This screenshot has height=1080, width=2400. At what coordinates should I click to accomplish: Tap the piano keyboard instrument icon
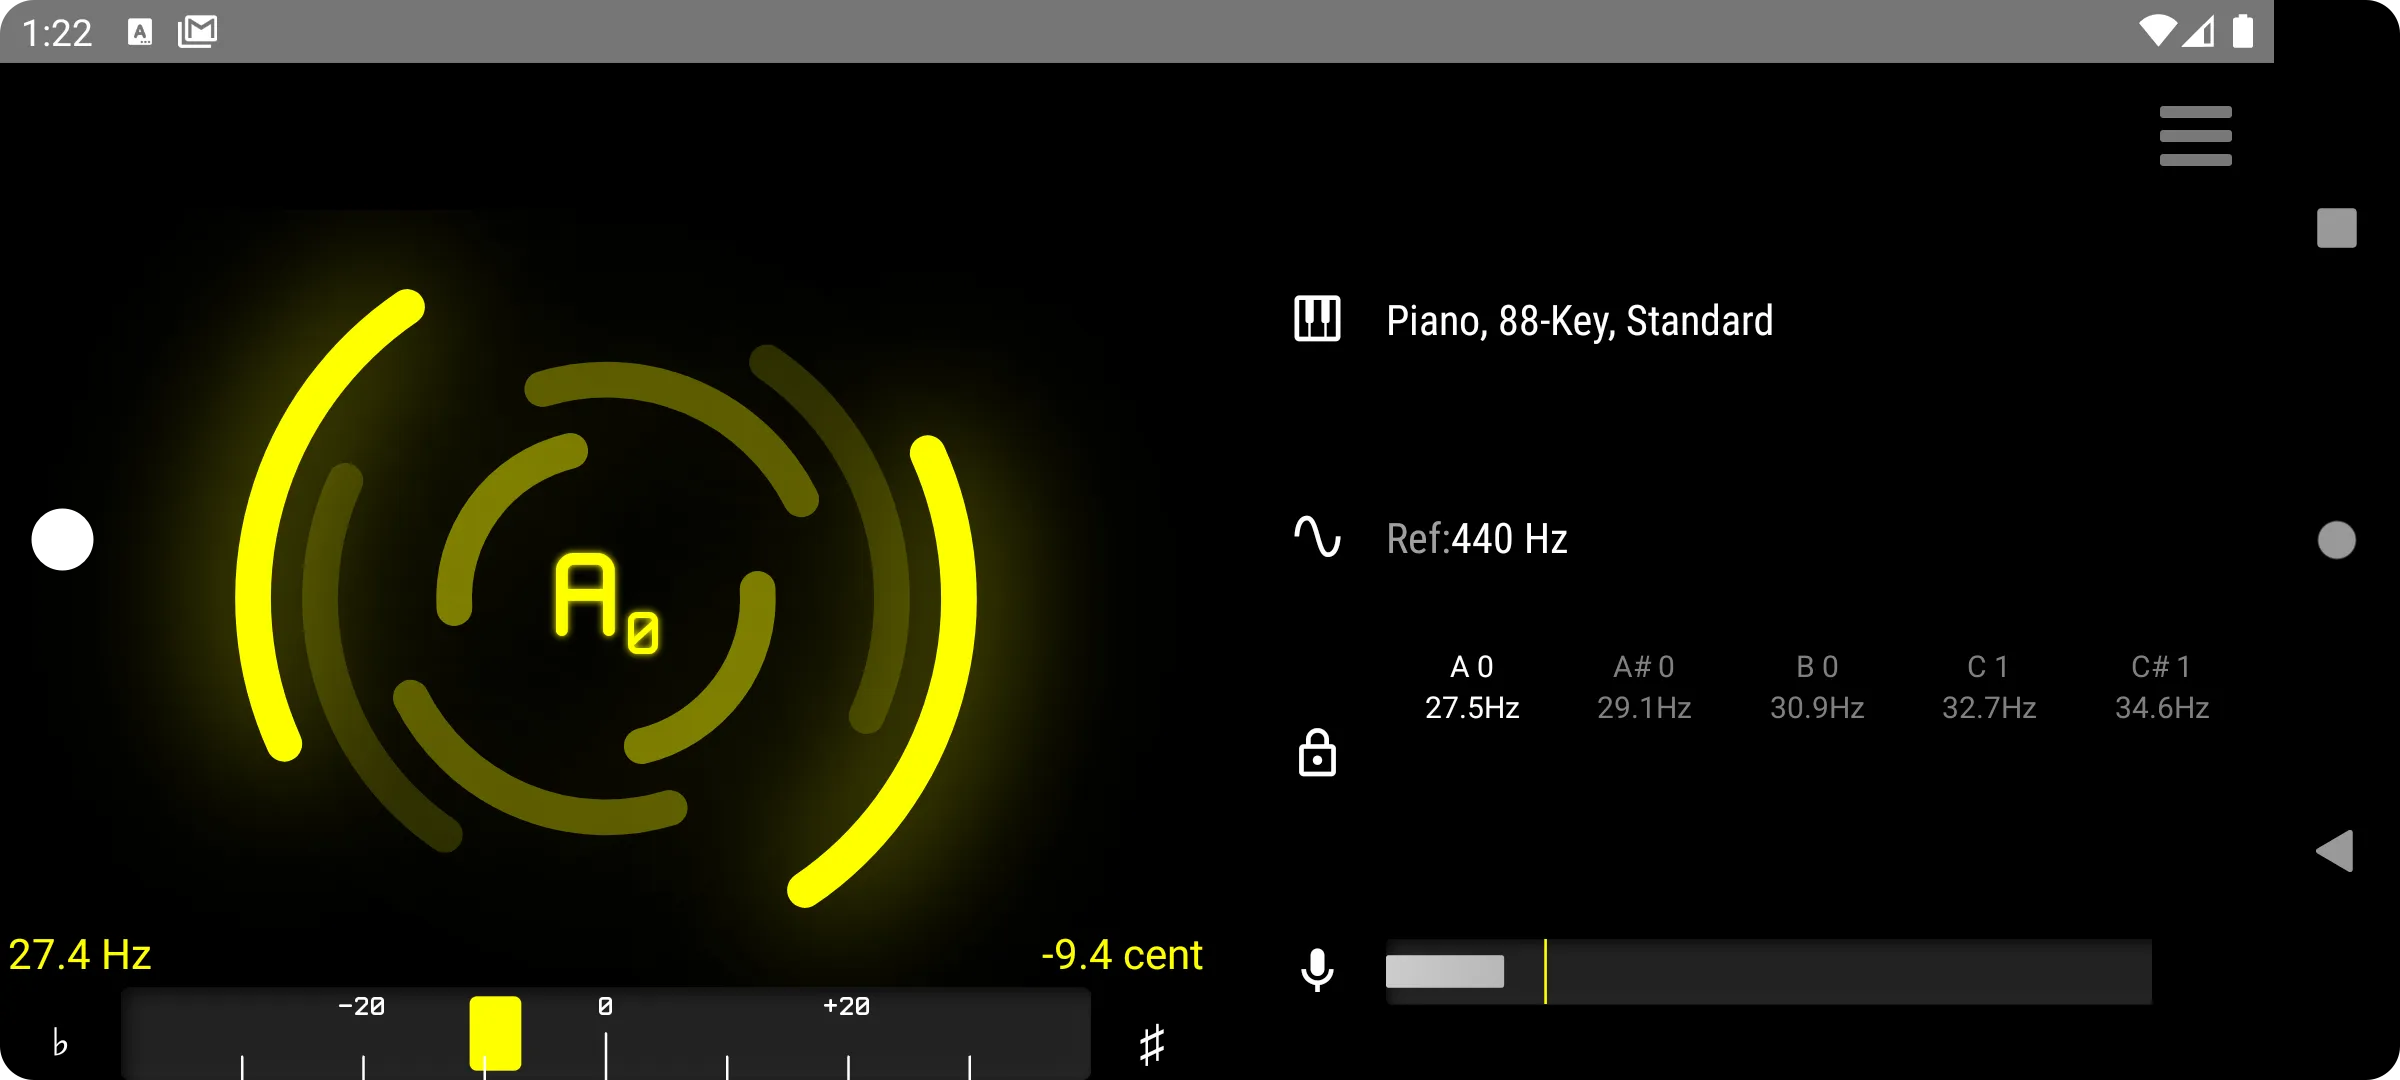[1317, 320]
